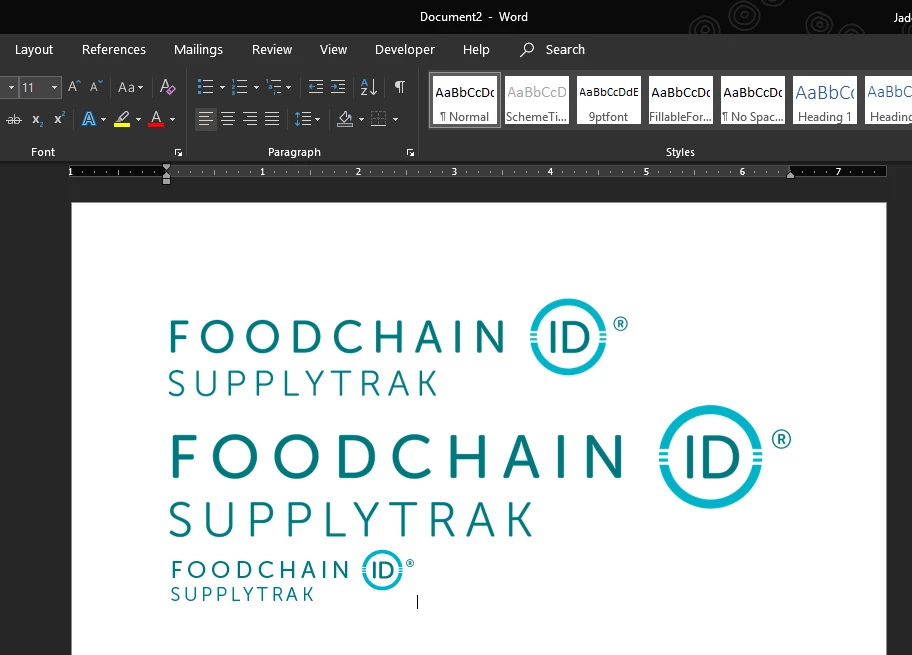Screen dimensions: 912x655
Task: Click the font size box showing 11
Action: (34, 88)
